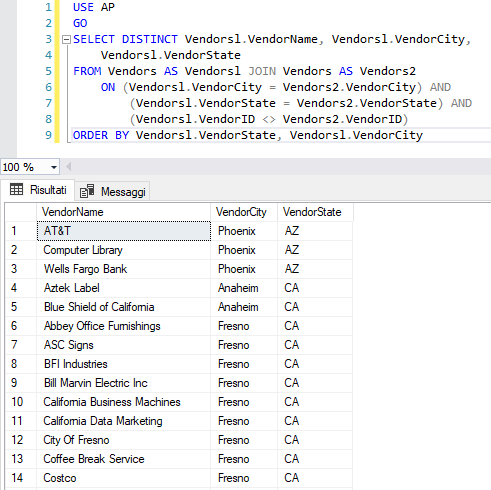This screenshot has width=491, height=490.
Task: Click AZ state cell in Wells Fargo Bank row
Action: click(x=315, y=269)
